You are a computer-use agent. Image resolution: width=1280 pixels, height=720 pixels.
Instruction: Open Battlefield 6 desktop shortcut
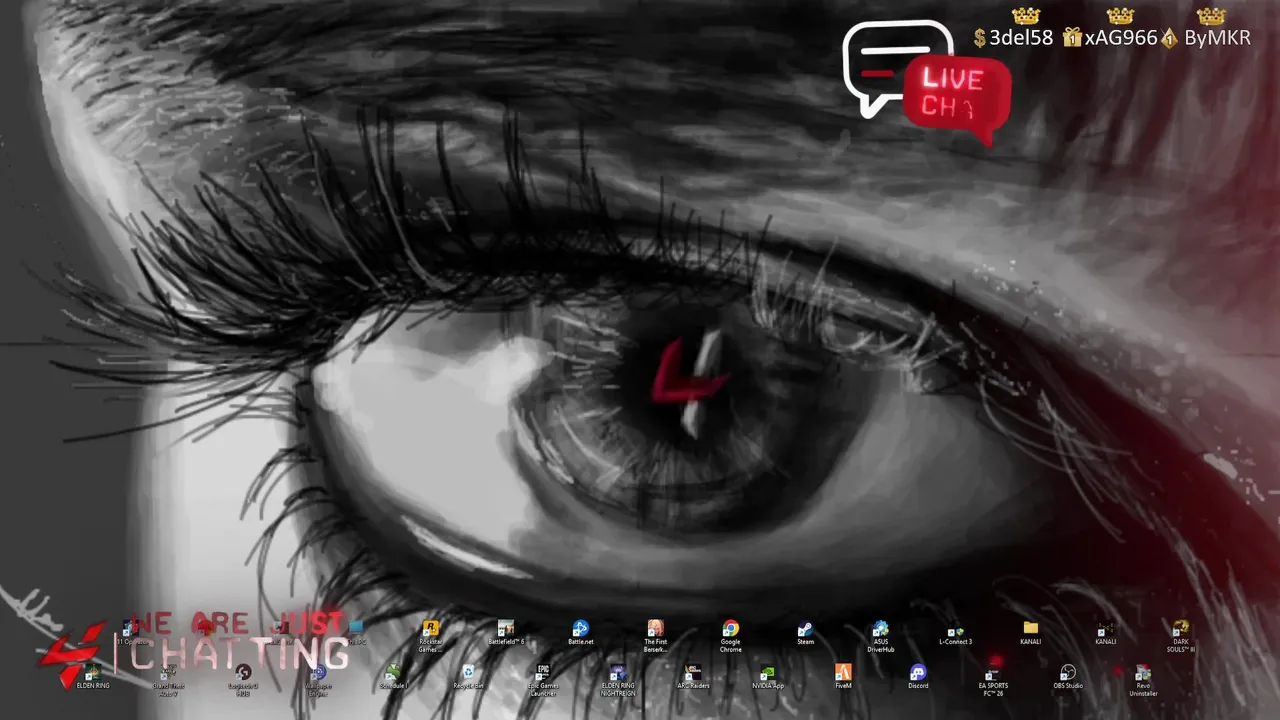(x=506, y=633)
